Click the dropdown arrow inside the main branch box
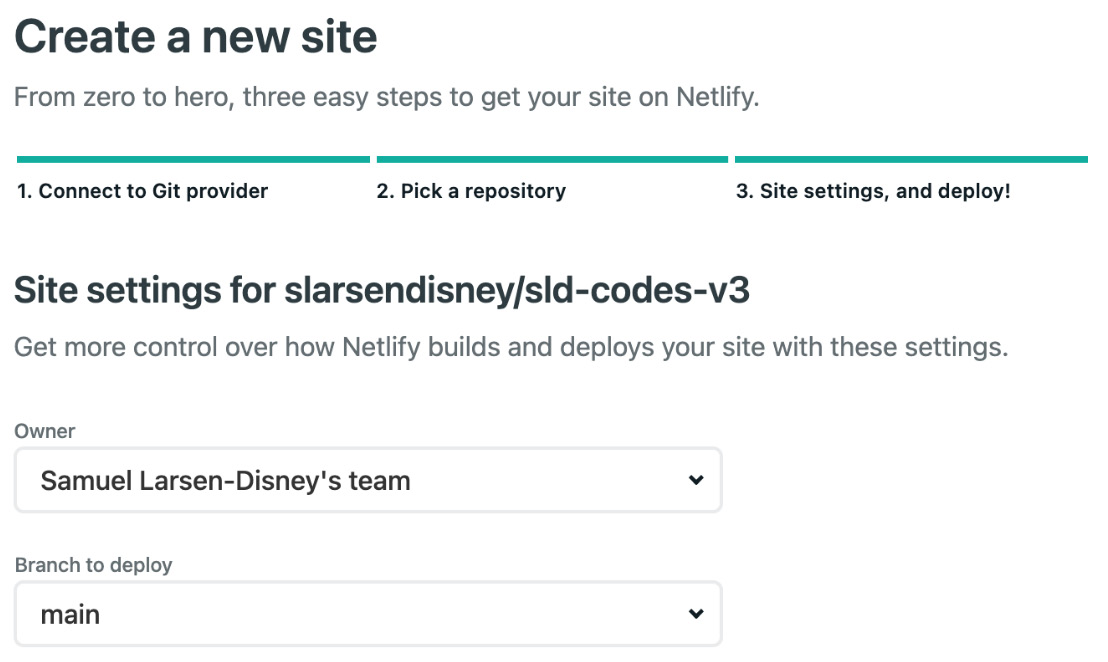Screen dimensions: 1108x662 696,613
